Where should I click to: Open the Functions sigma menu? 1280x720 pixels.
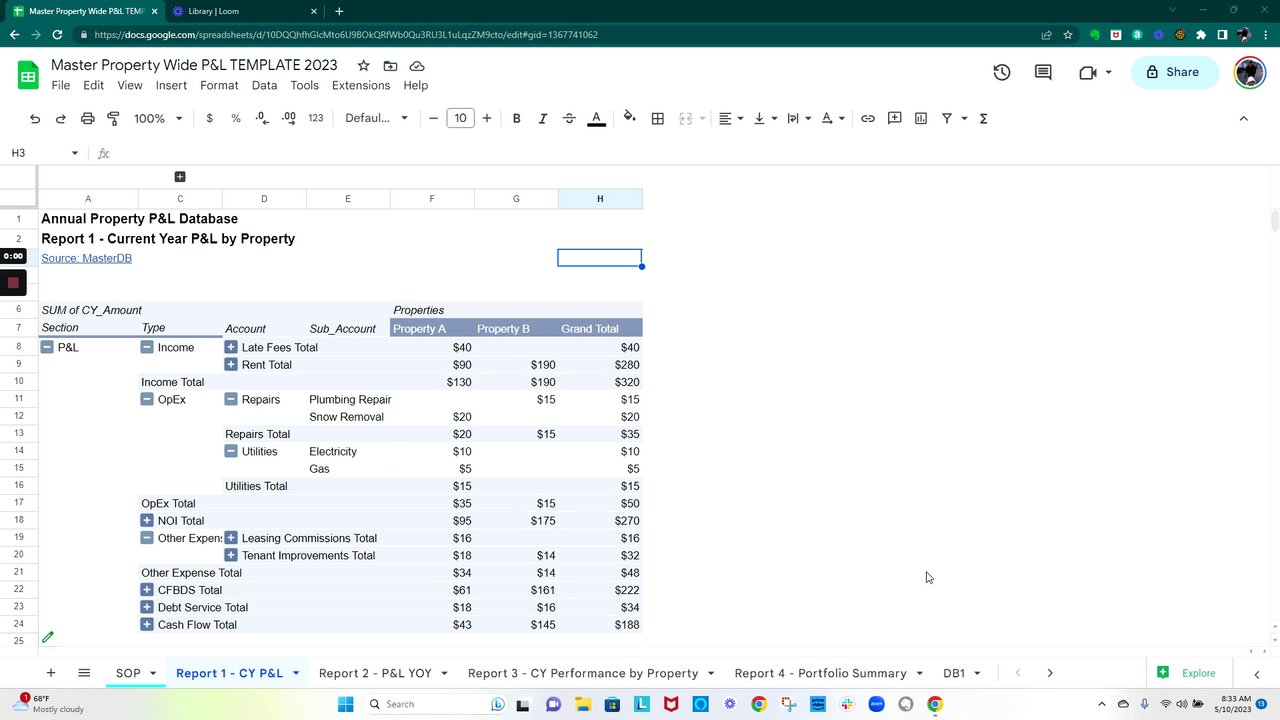point(983,118)
